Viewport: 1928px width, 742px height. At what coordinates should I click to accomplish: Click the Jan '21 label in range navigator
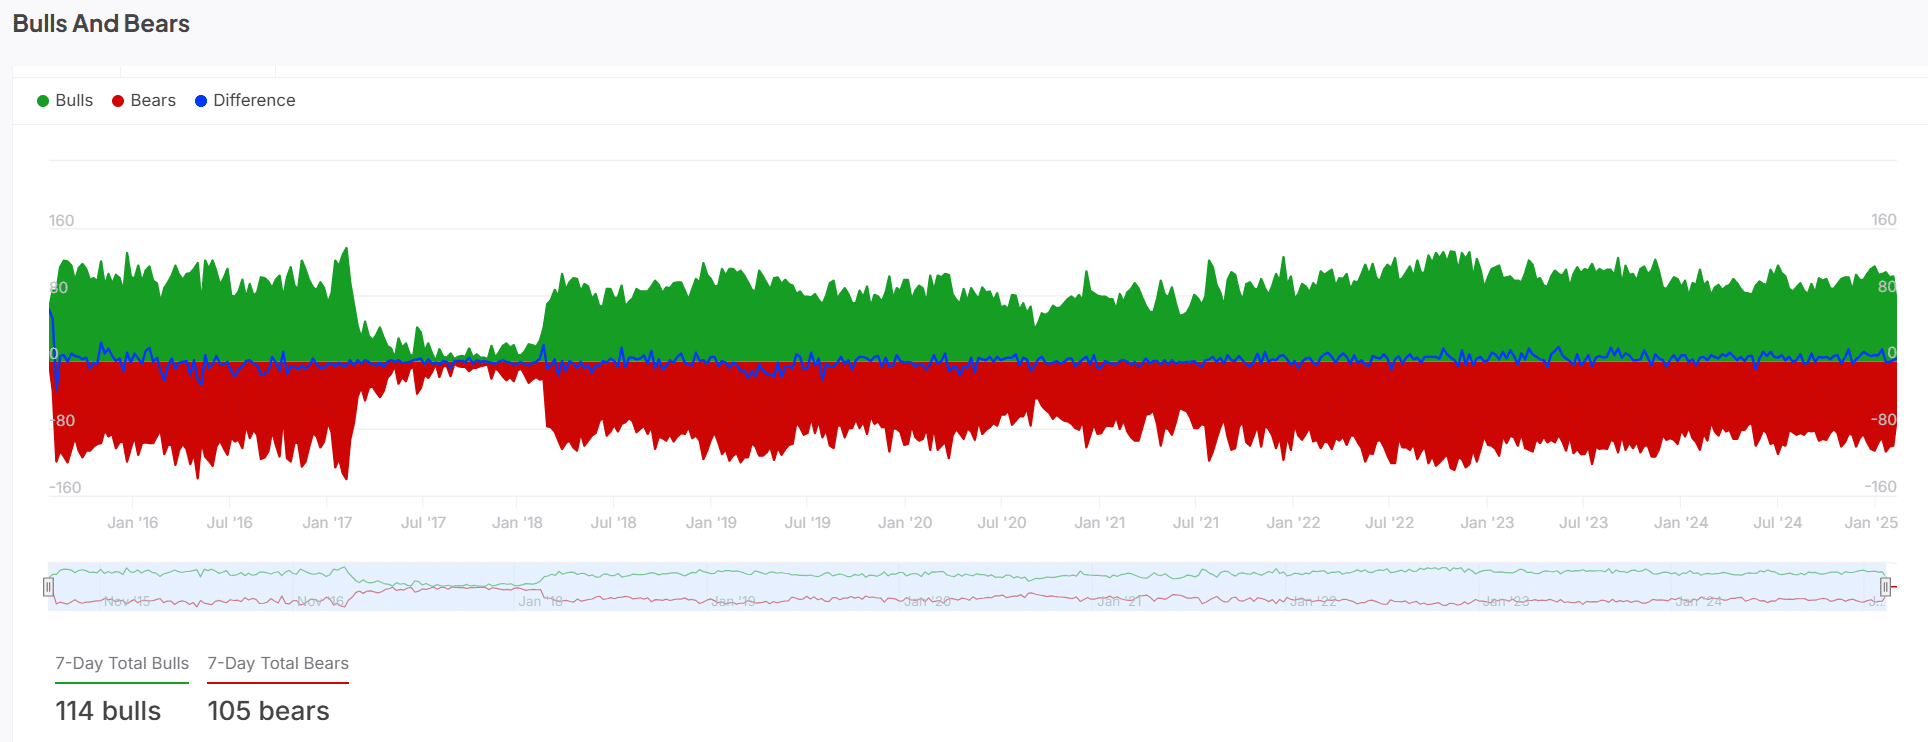click(x=1119, y=601)
